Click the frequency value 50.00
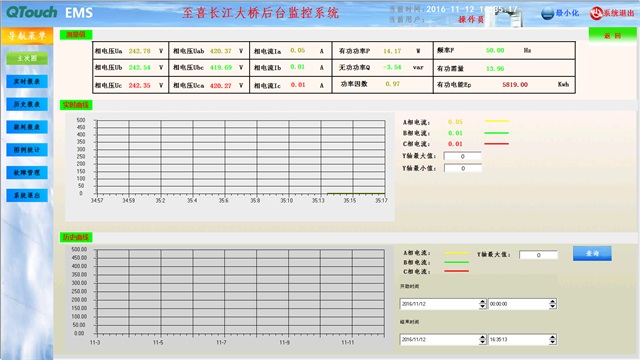 point(495,50)
